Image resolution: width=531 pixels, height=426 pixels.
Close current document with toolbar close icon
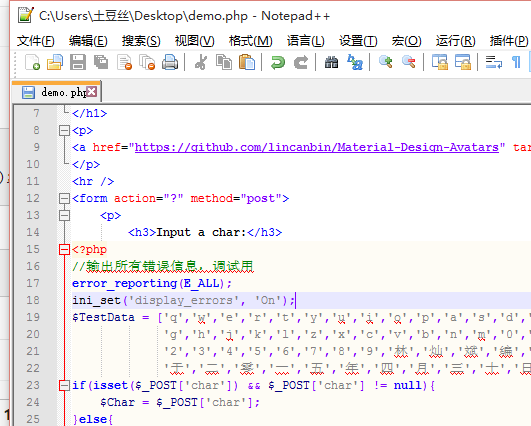(x=124, y=62)
